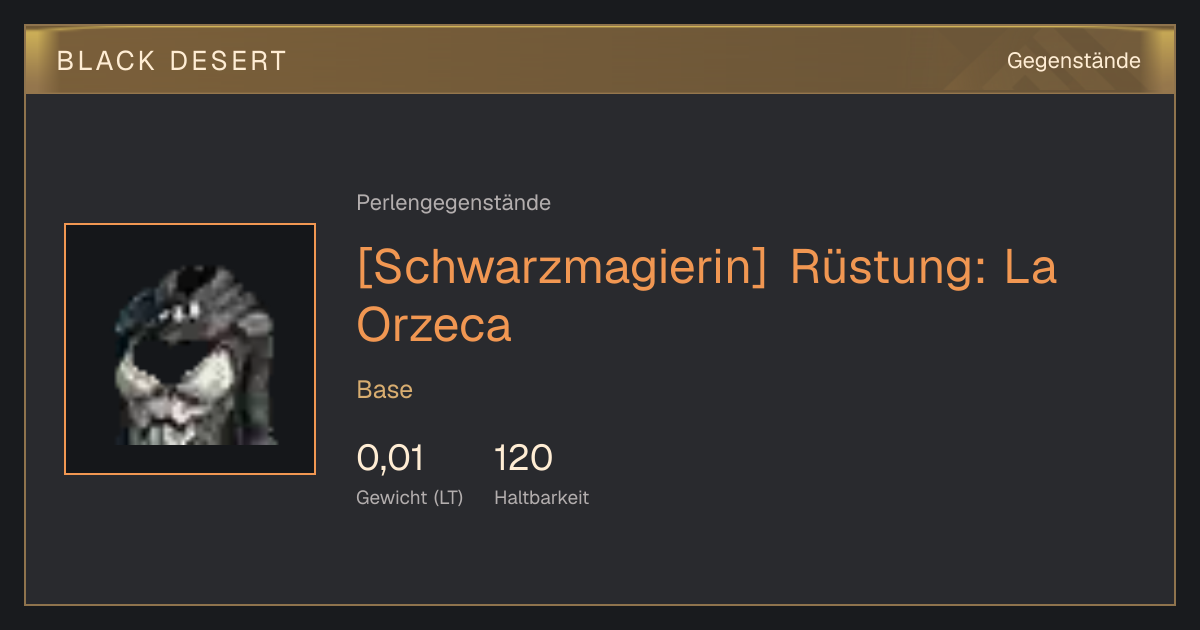The image size is (1200, 630).
Task: Click the BLACK DESERT logo text
Action: click(172, 61)
